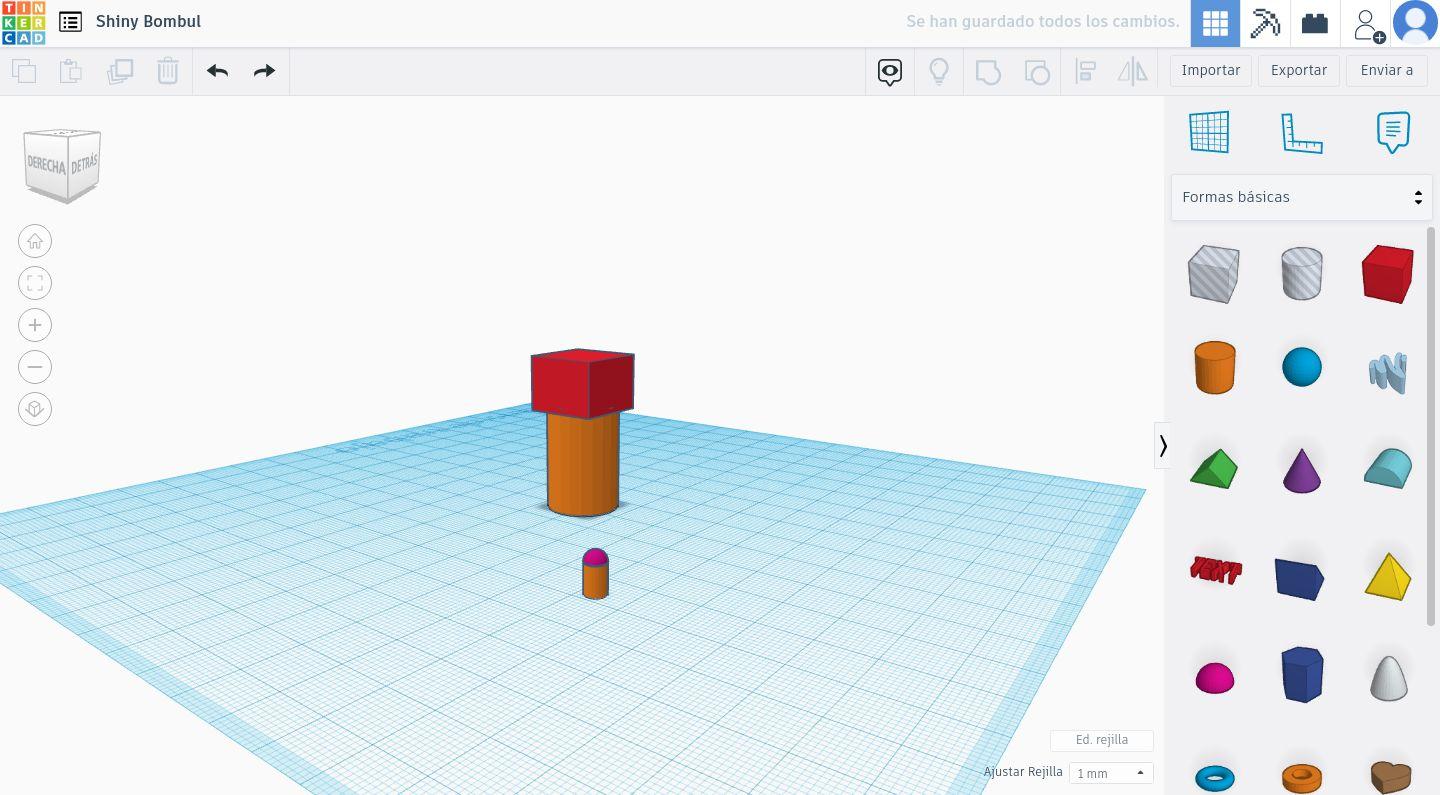
Task: Pick the dark blue polygon shape
Action: coord(1302,674)
